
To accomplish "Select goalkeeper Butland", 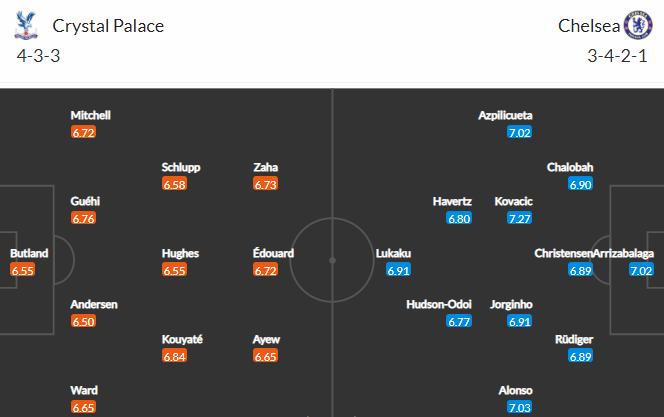I will (x=29, y=254).
